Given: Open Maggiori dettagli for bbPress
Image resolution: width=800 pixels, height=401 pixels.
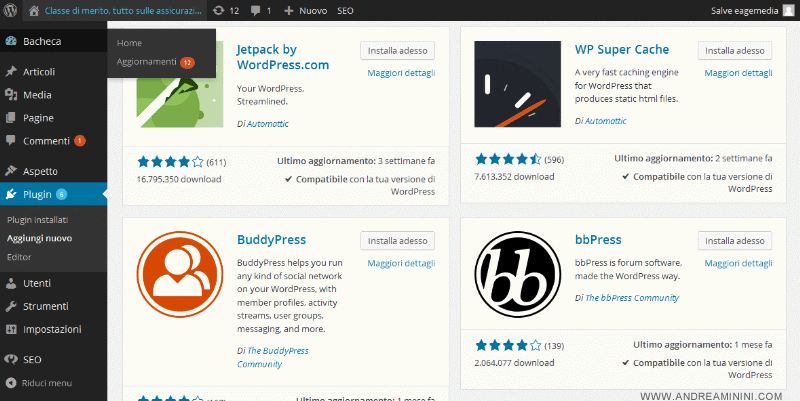Looking at the screenshot, I should pyautogui.click(x=738, y=263).
